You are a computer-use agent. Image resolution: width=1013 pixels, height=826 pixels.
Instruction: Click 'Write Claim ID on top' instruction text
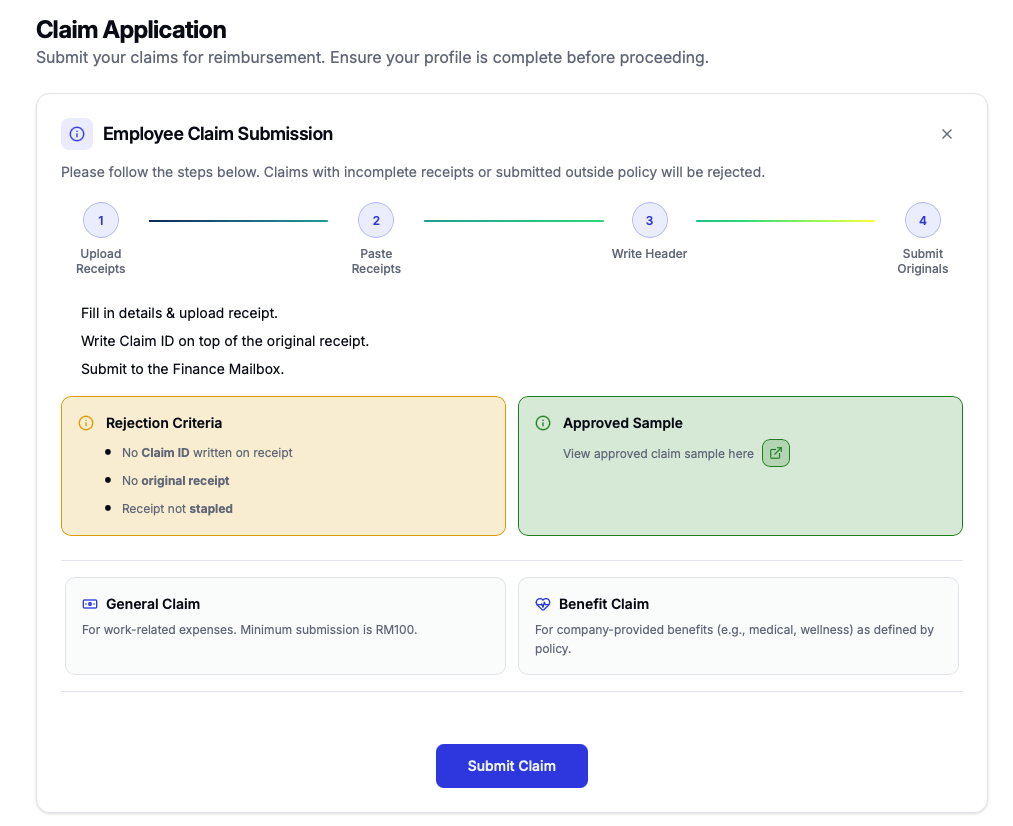tap(225, 341)
